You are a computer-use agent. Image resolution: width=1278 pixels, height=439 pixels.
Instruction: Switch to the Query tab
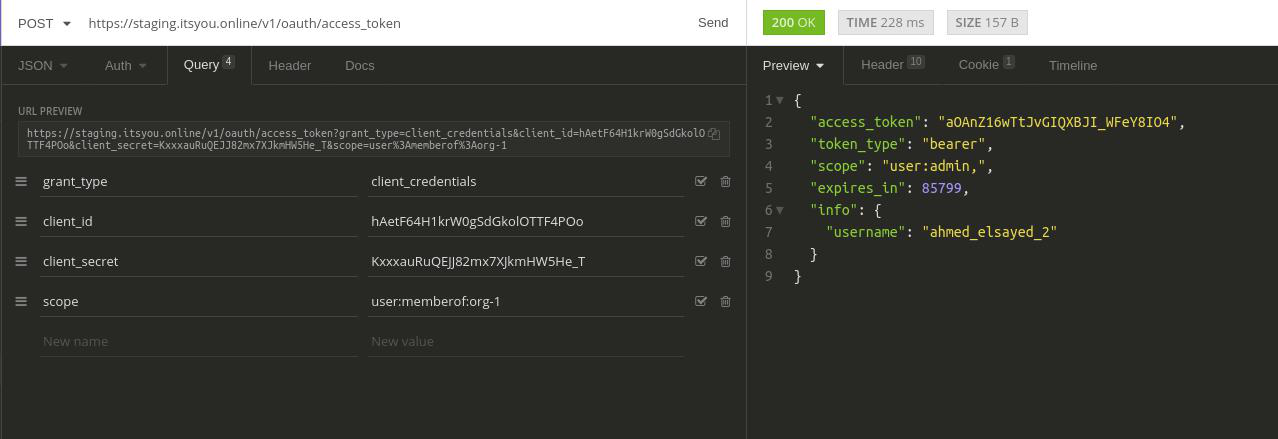point(208,64)
